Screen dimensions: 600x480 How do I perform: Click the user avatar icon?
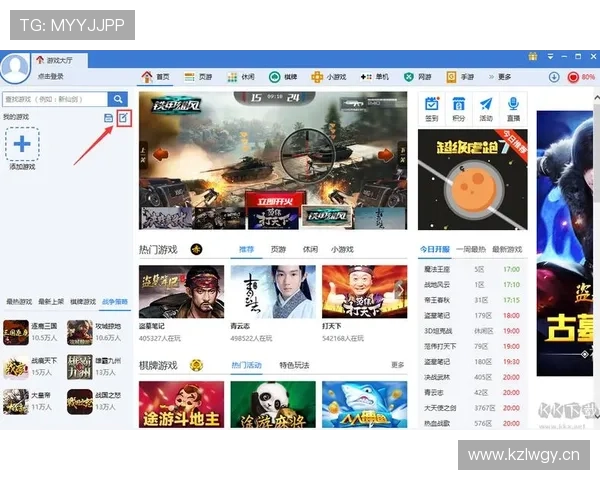point(15,67)
